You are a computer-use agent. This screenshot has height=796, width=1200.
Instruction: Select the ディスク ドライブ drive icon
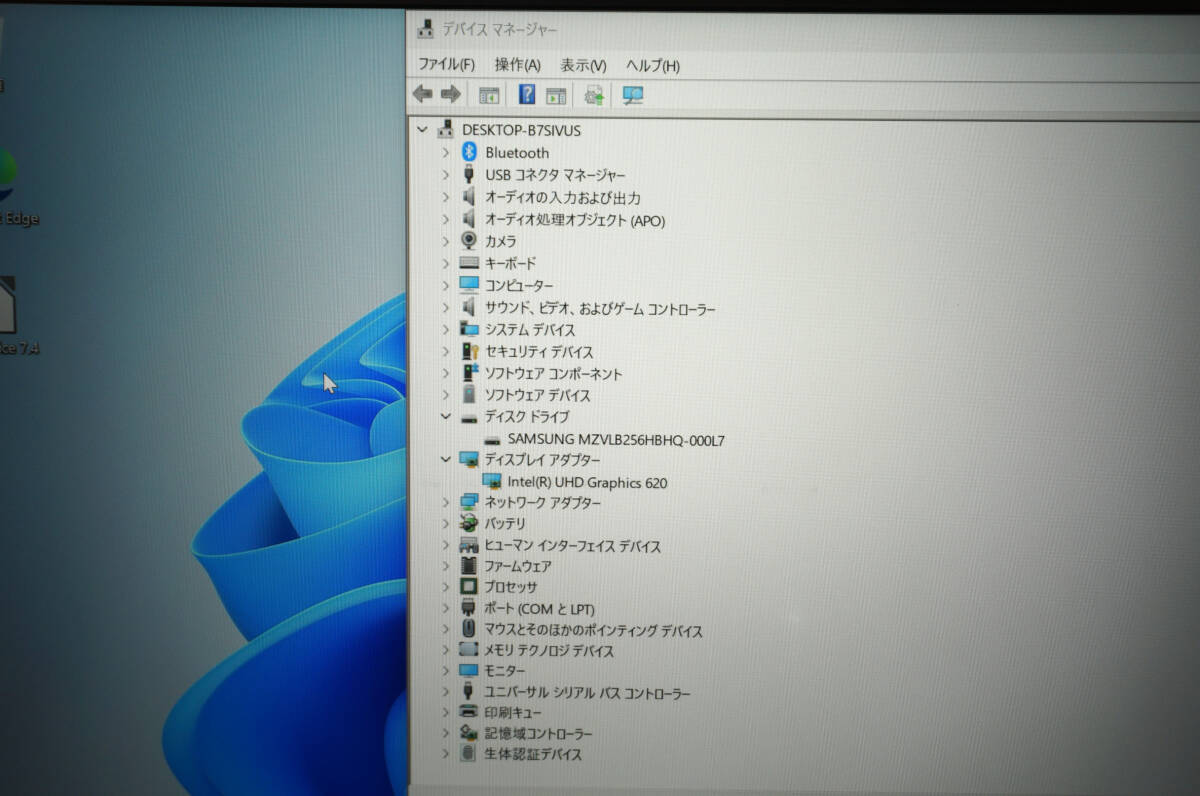click(469, 417)
